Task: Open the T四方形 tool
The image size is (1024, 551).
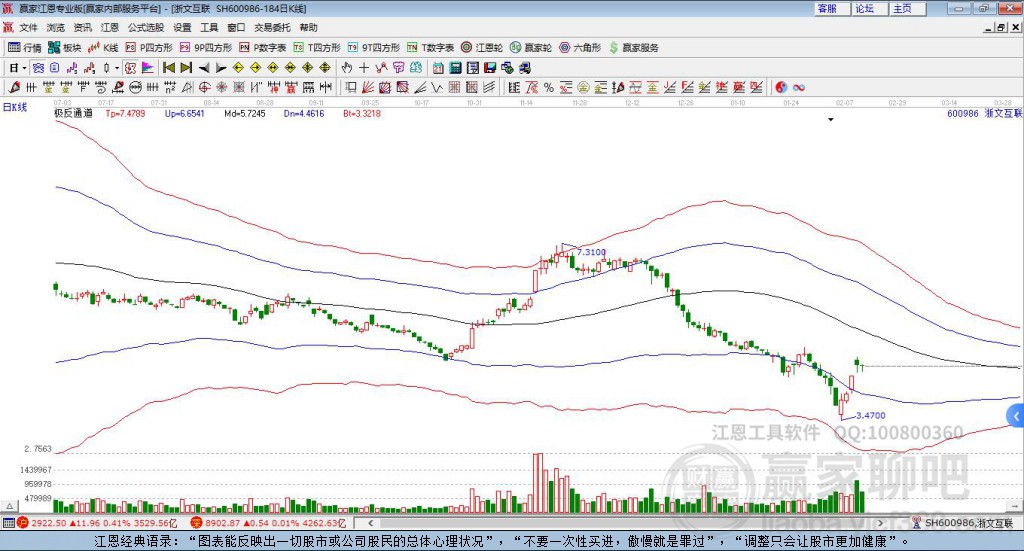Action: [x=317, y=48]
